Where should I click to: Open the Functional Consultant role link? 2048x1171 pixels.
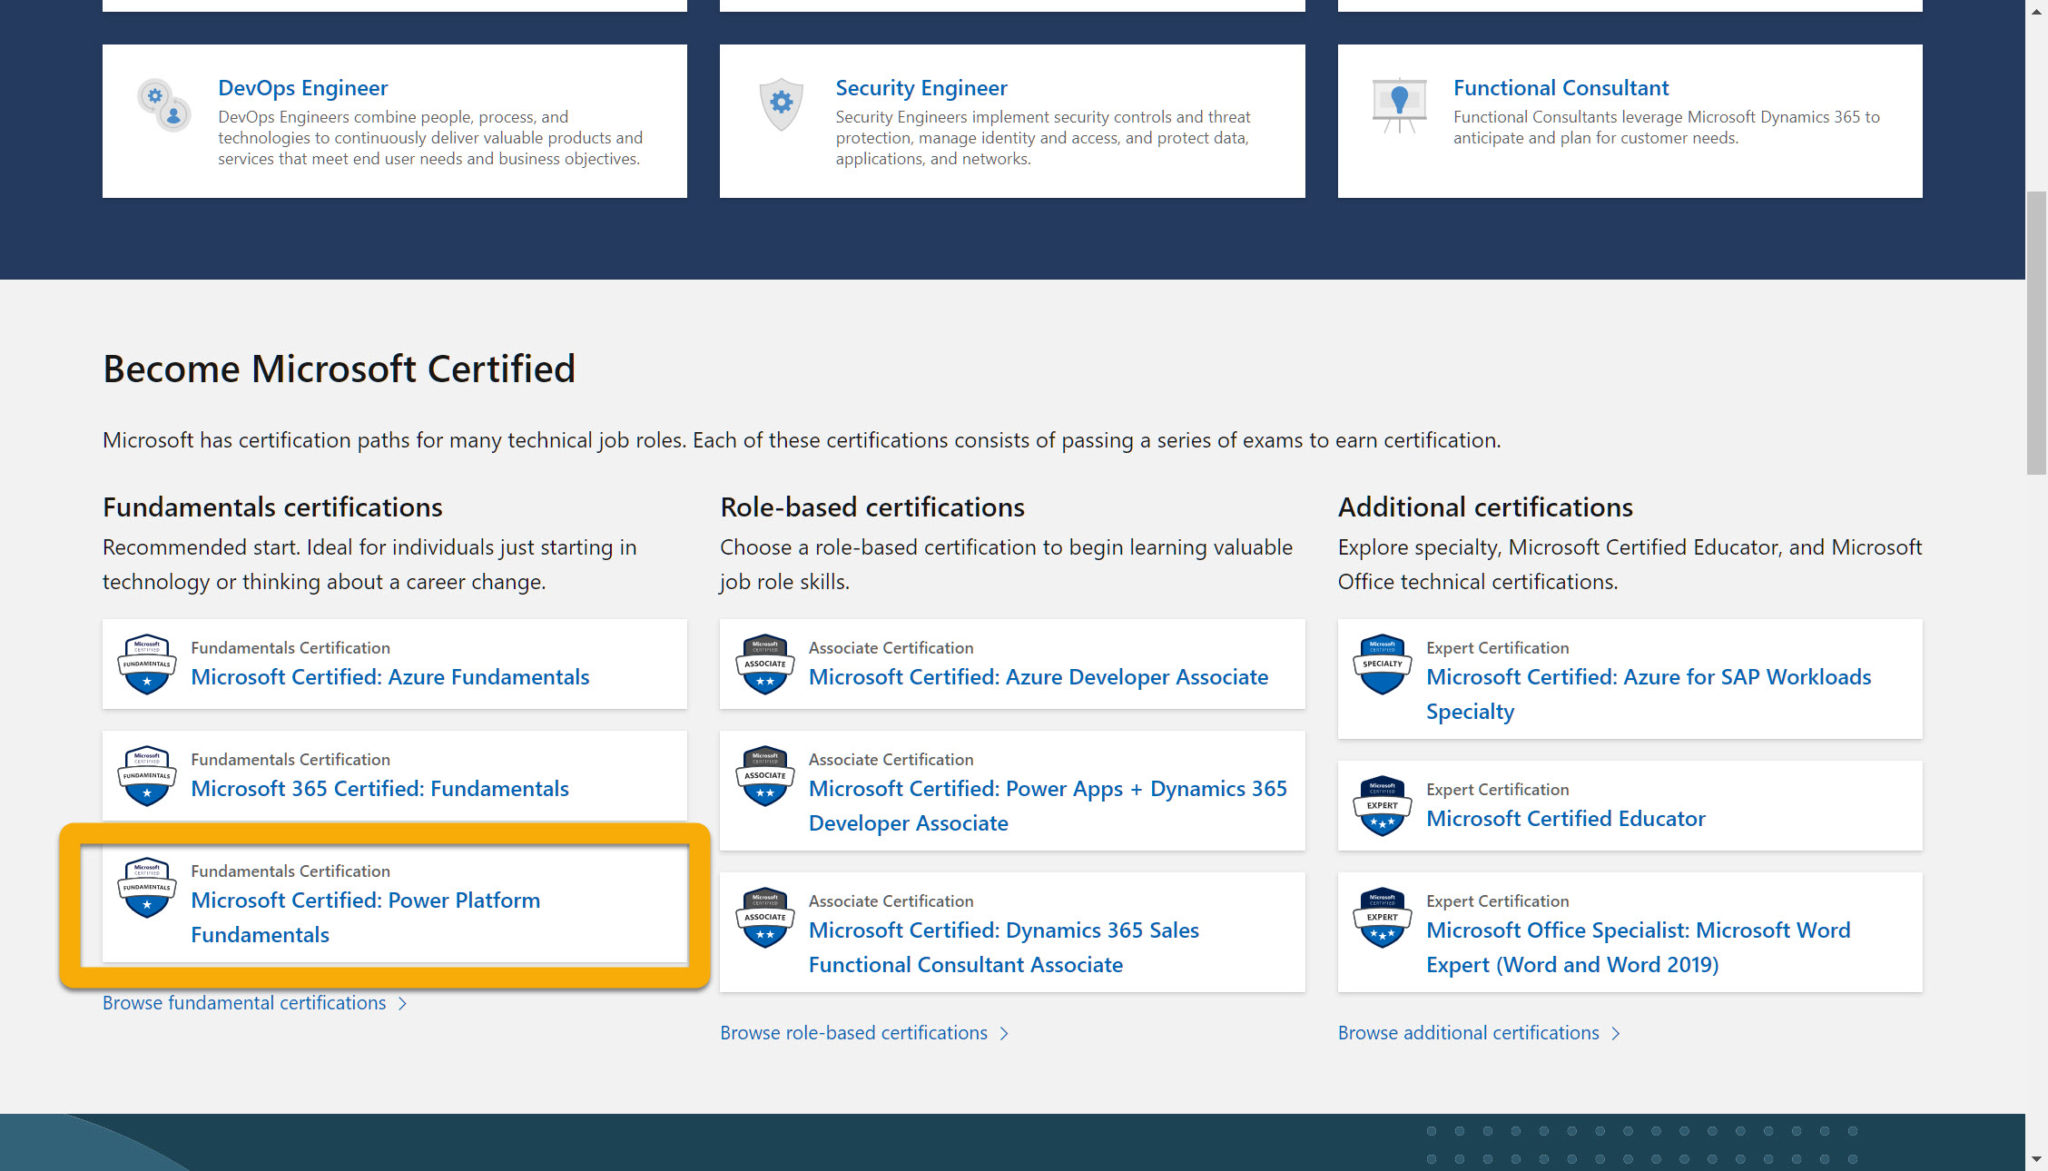[x=1561, y=88]
